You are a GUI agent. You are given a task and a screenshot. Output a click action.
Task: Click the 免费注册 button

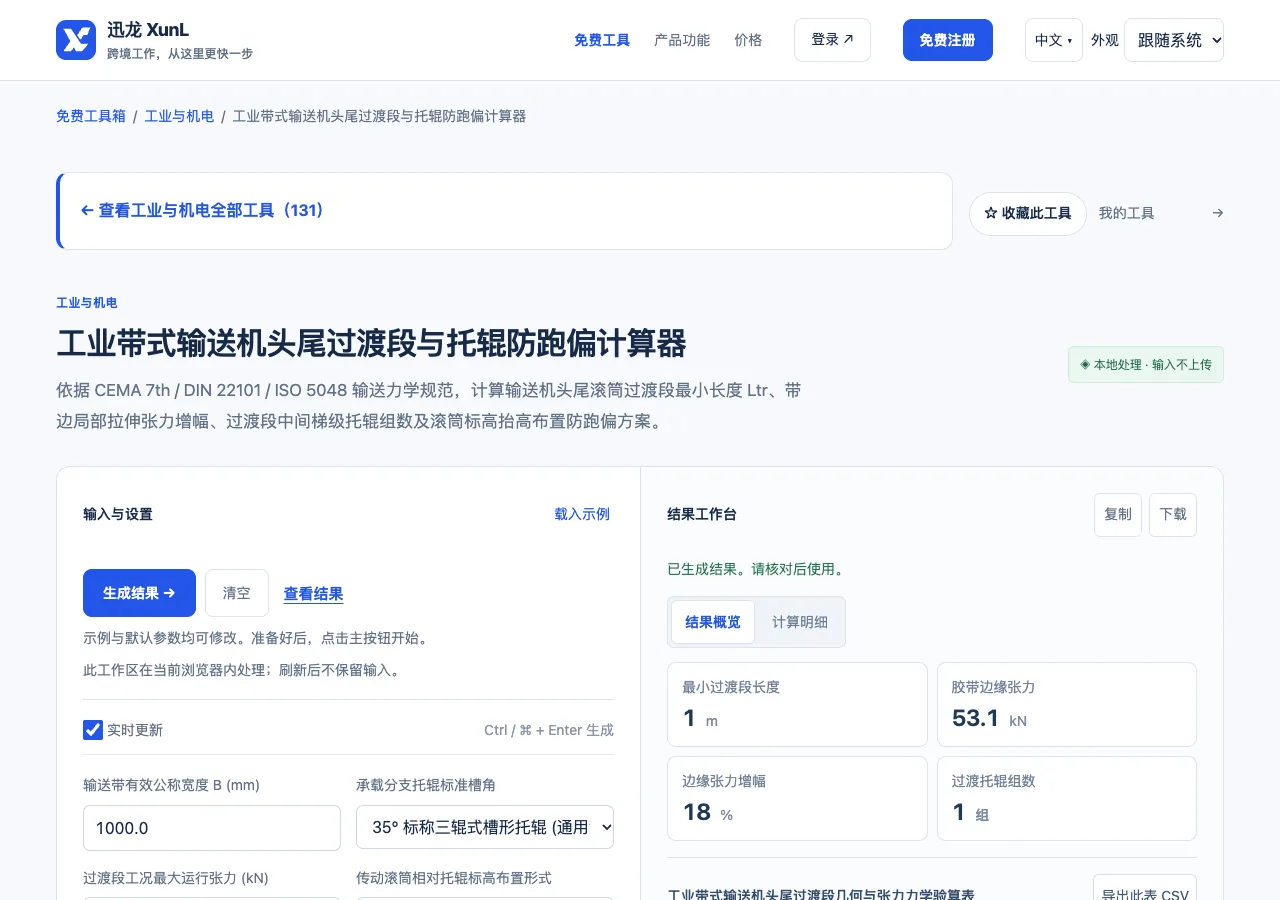(x=948, y=40)
